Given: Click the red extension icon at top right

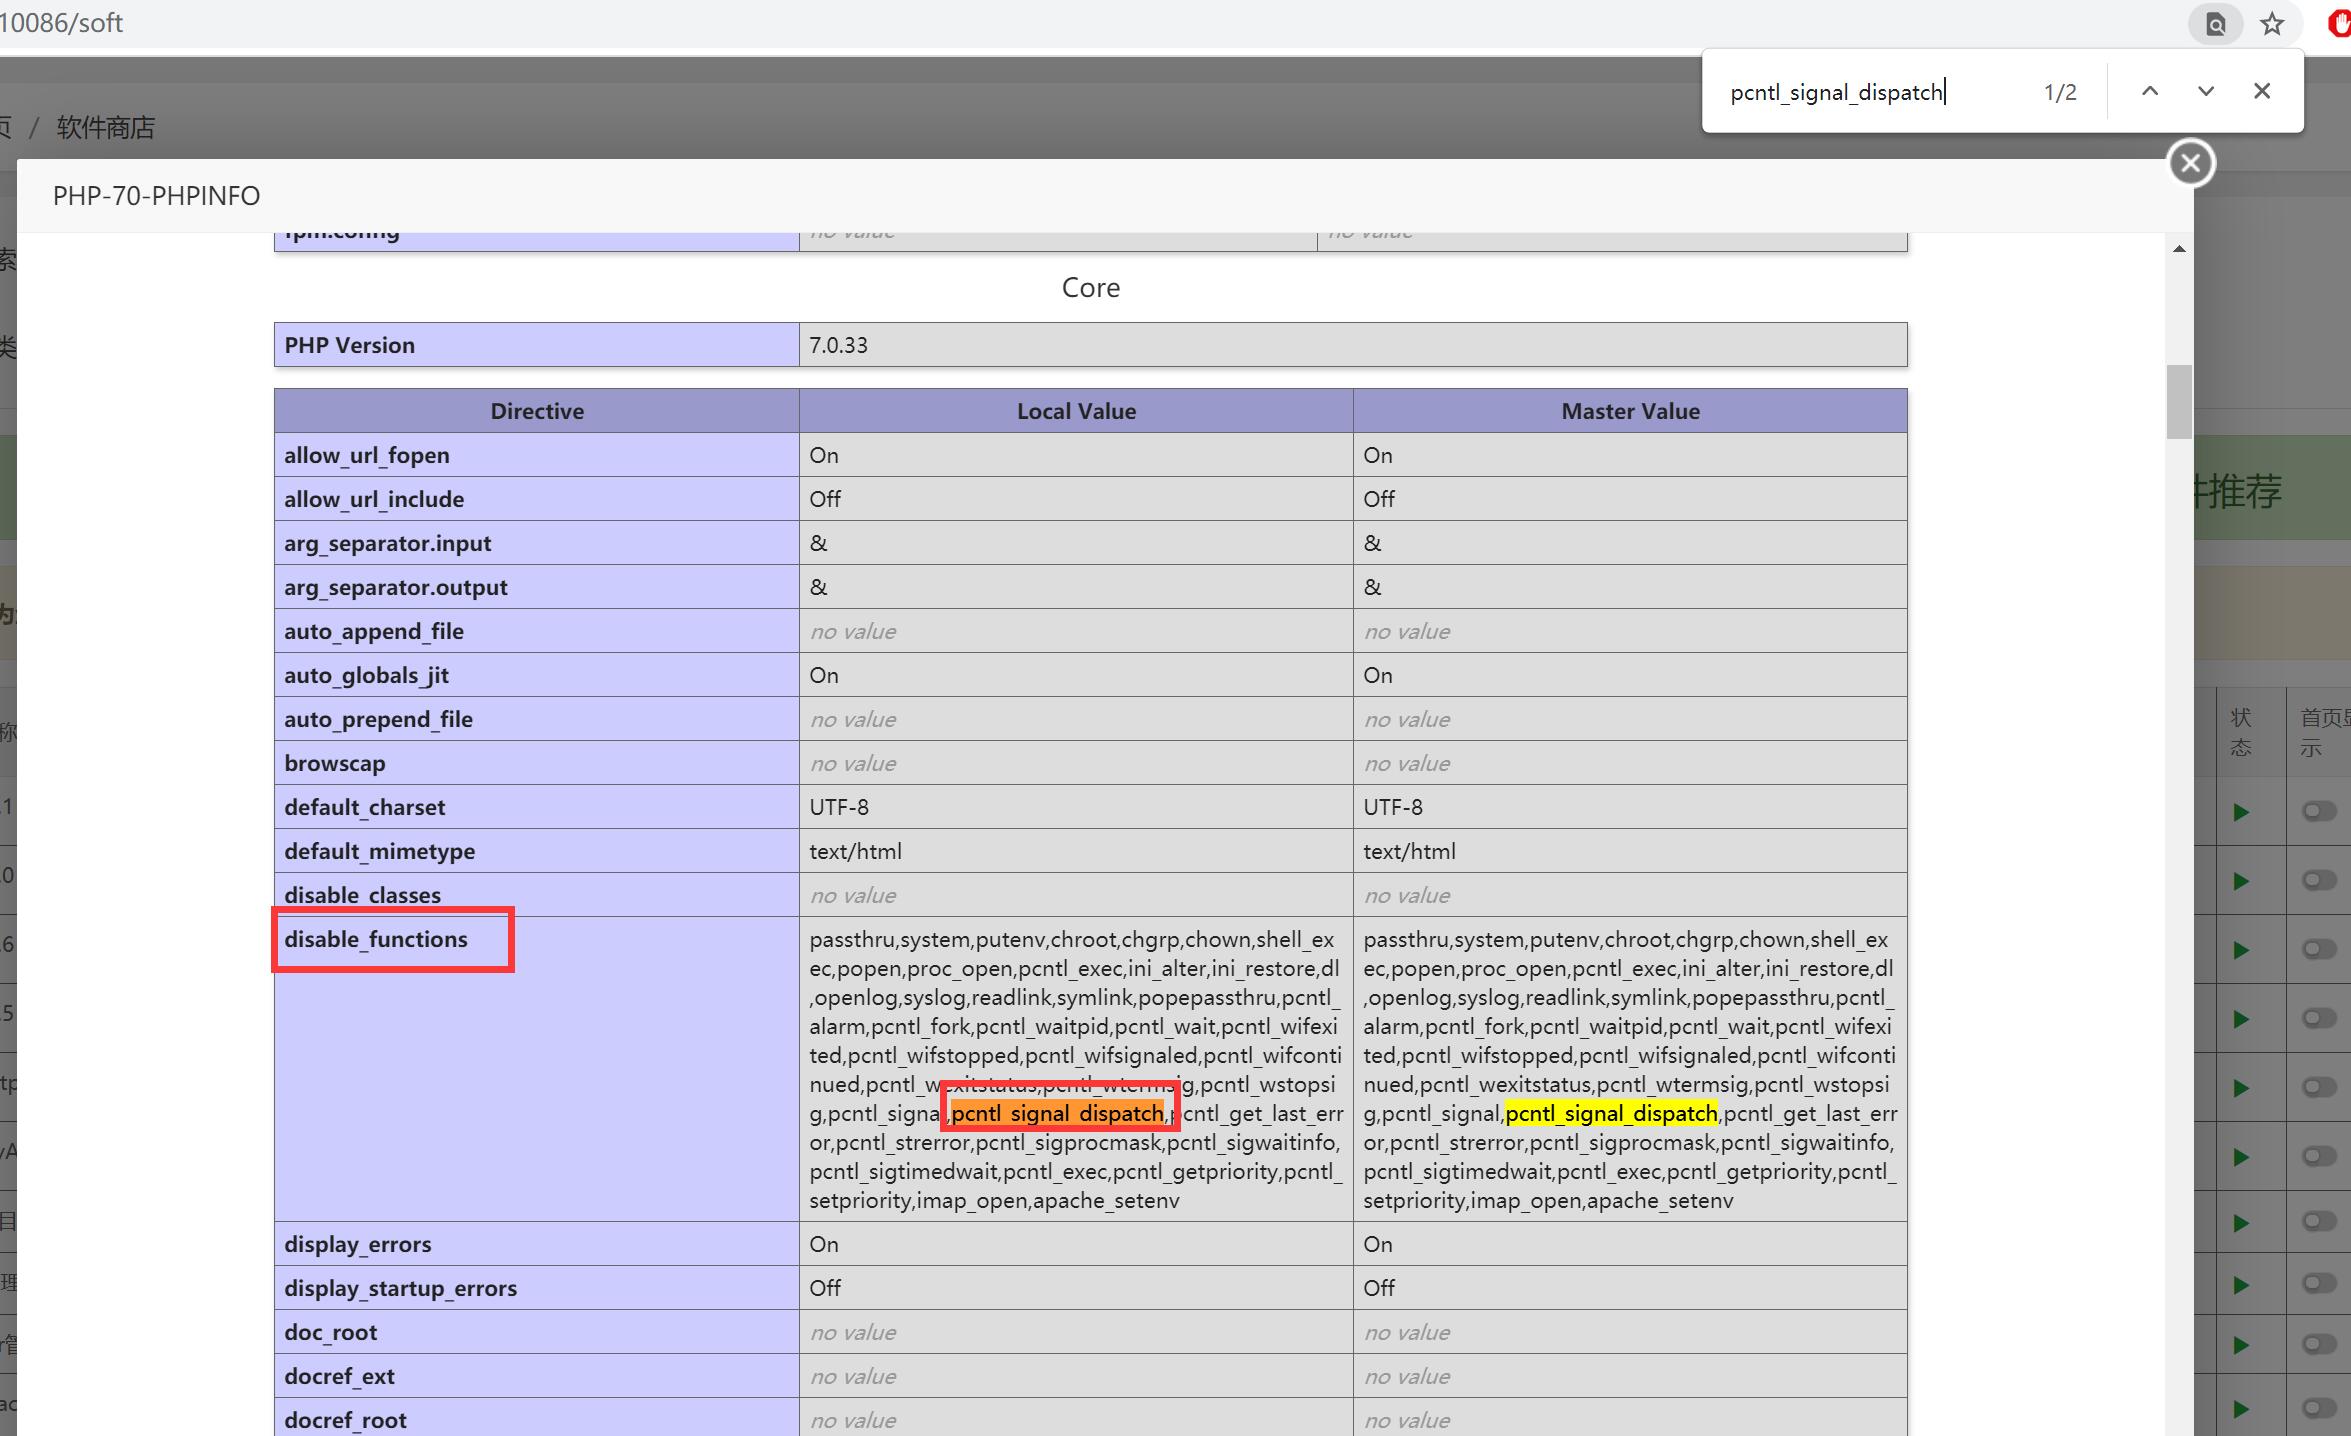Looking at the screenshot, I should pyautogui.click(x=2338, y=24).
